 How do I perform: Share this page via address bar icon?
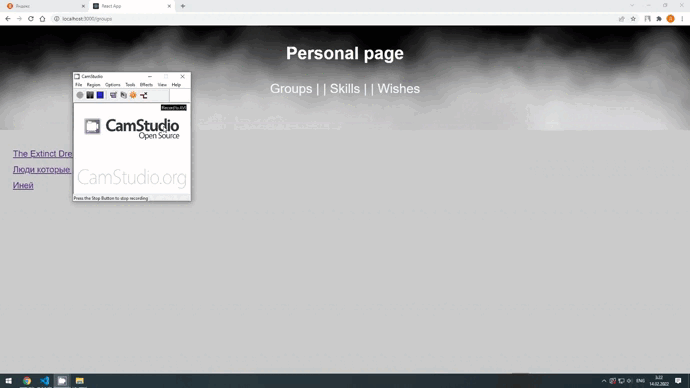[x=621, y=19]
